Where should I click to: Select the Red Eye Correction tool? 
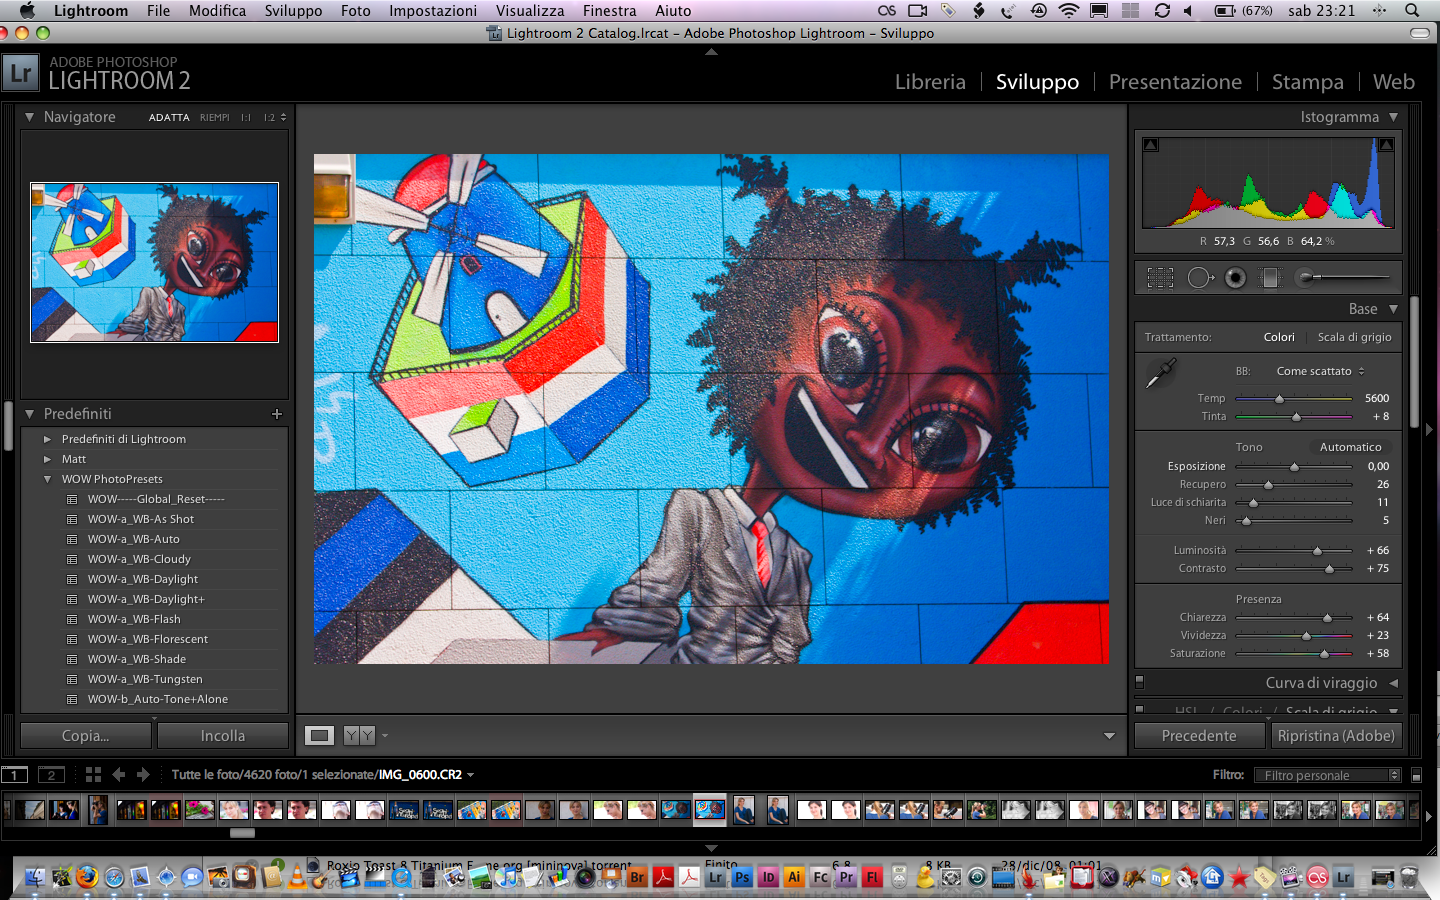[x=1236, y=278]
